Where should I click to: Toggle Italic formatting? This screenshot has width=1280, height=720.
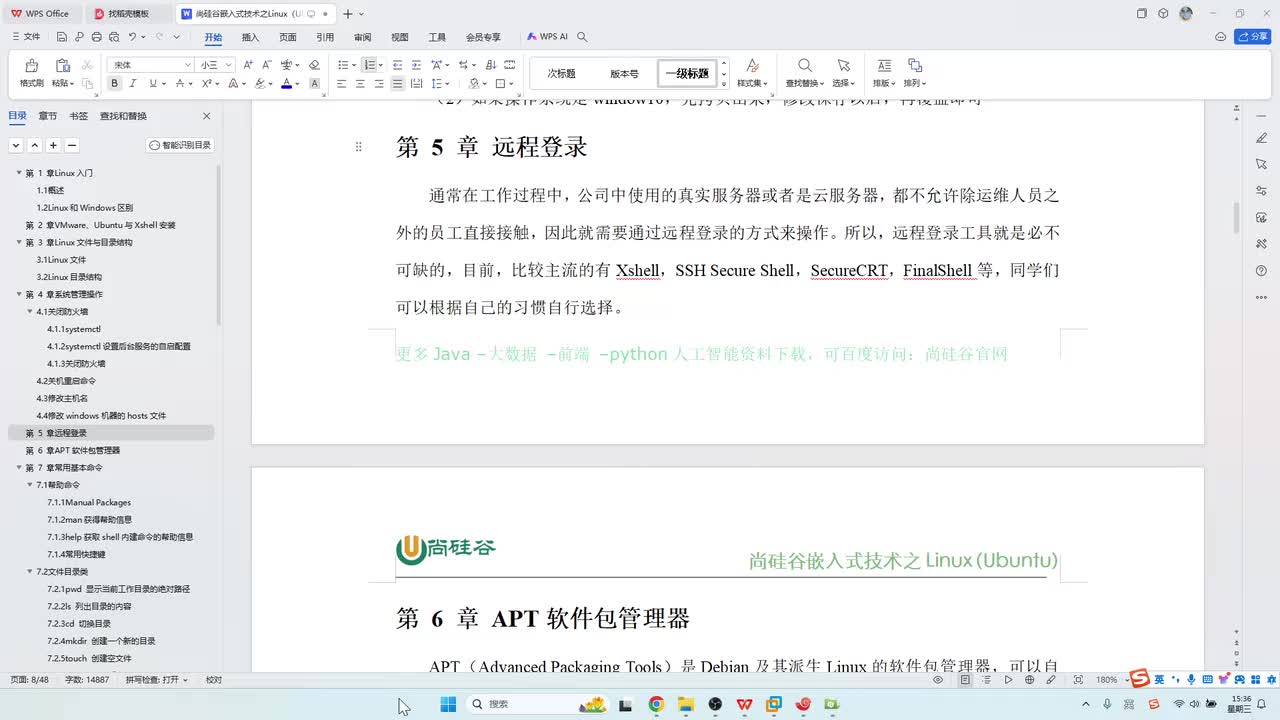[x=132, y=84]
